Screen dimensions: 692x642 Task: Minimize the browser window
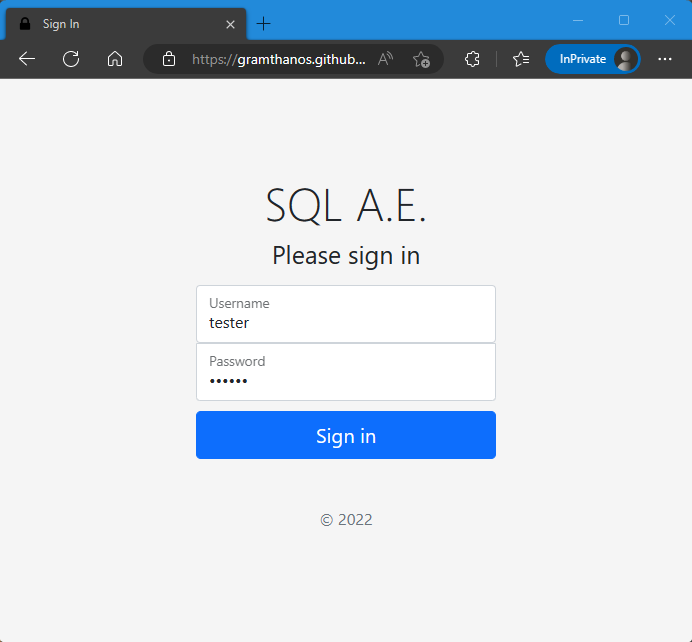click(578, 20)
